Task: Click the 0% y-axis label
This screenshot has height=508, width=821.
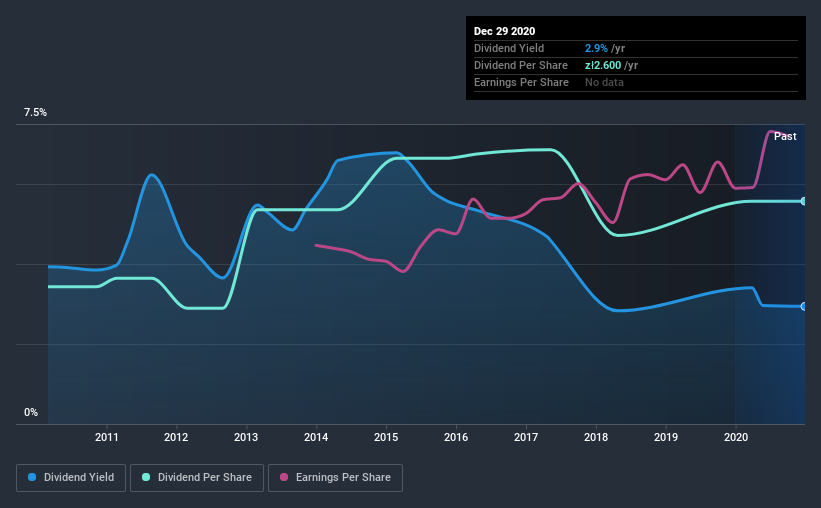Action: click(31, 413)
